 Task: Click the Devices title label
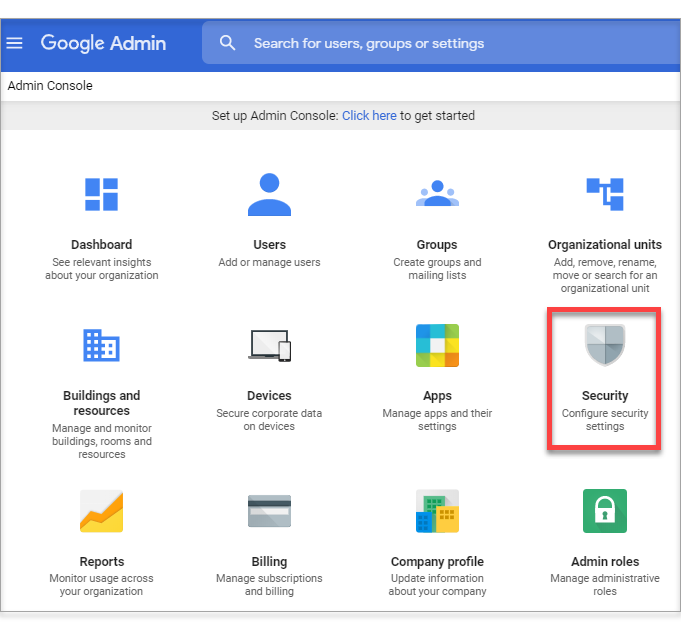coord(269,396)
